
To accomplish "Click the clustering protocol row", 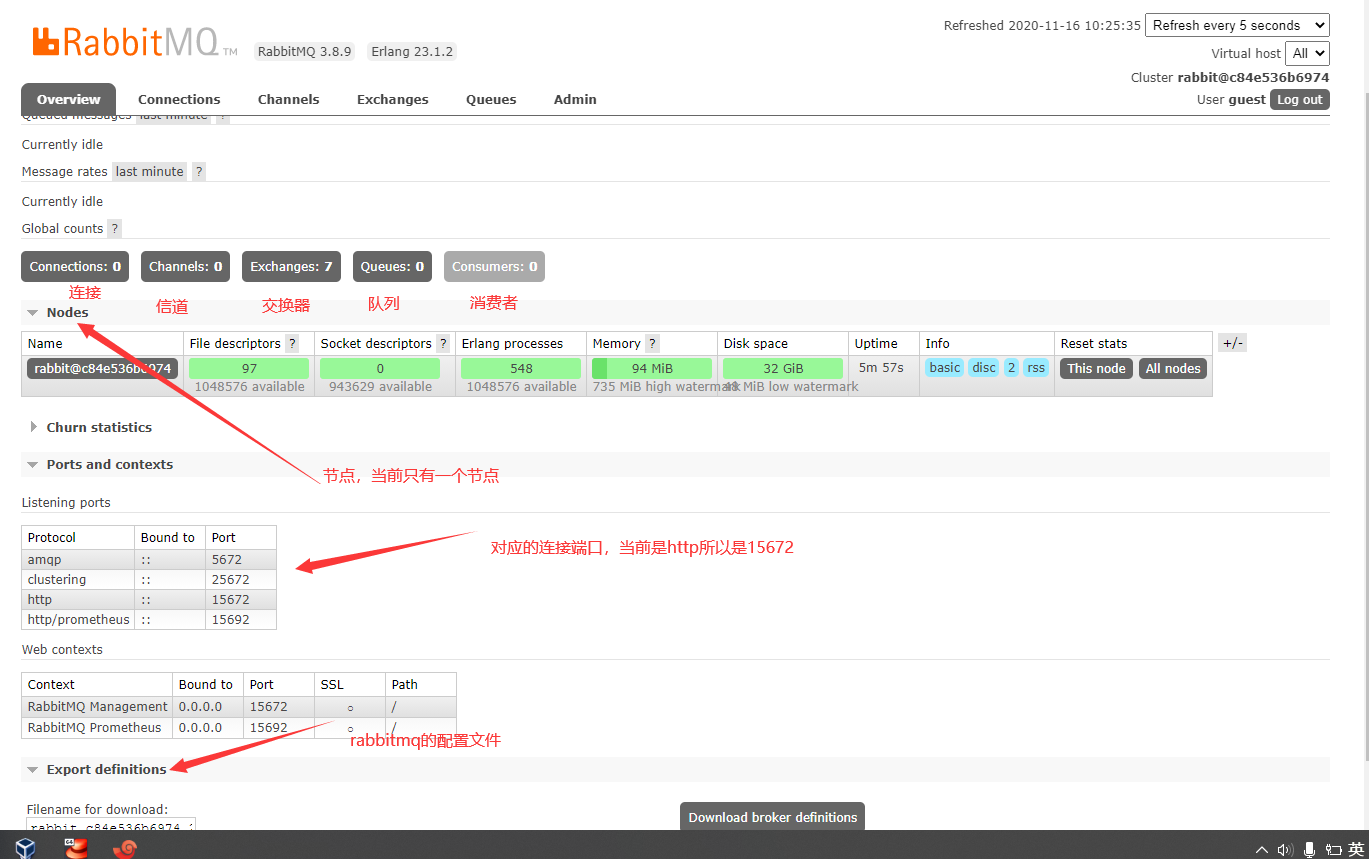I will coord(149,579).
